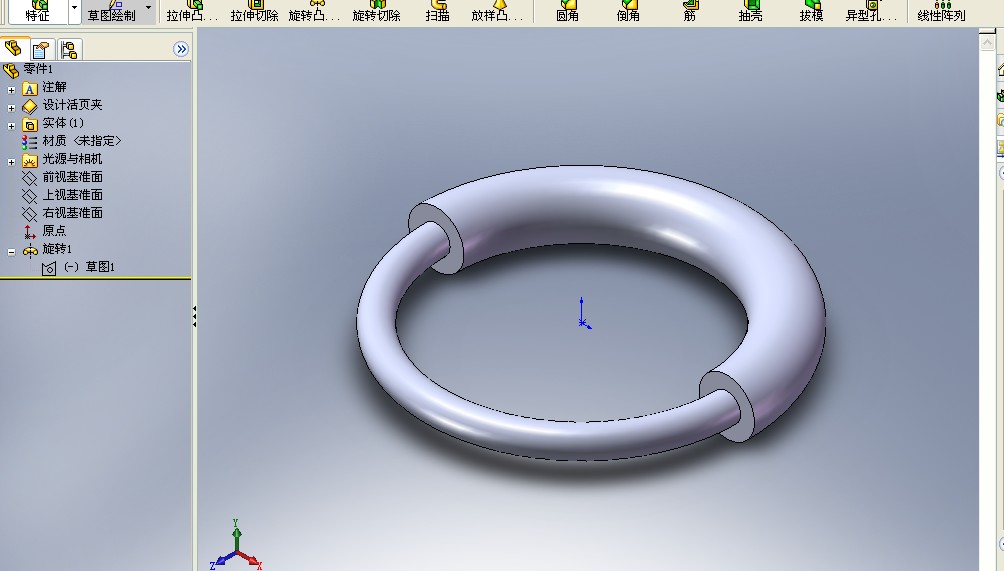Image resolution: width=1004 pixels, height=571 pixels.
Task: Expand the 光源与相机 node
Action: 11,162
